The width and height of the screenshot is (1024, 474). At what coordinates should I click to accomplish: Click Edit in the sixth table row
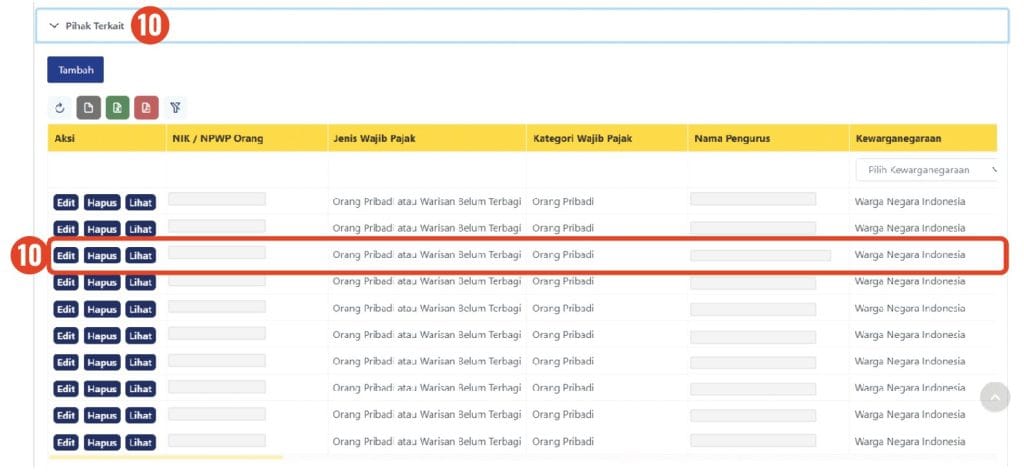[x=66, y=336]
